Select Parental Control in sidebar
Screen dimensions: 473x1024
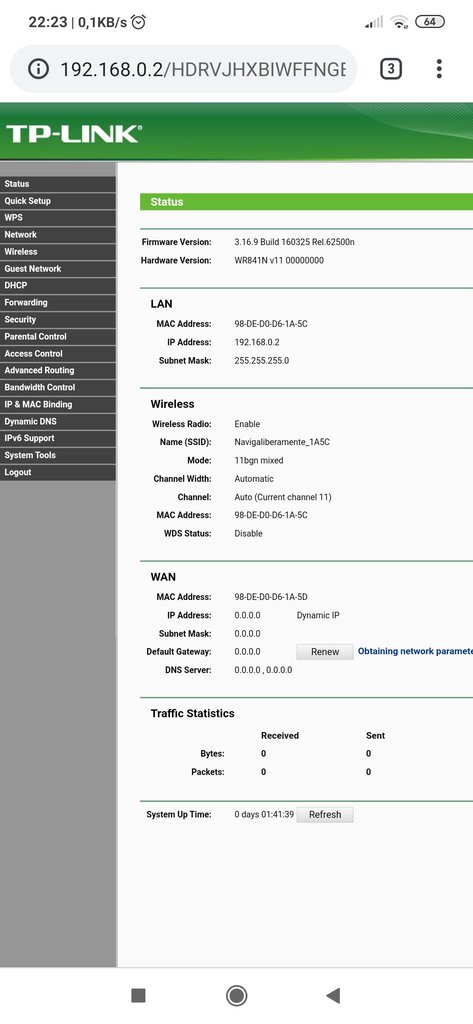[57, 337]
